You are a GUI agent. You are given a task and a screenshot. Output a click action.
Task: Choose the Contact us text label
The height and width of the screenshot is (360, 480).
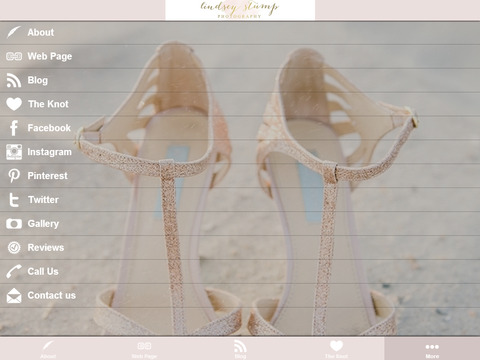pos(52,295)
